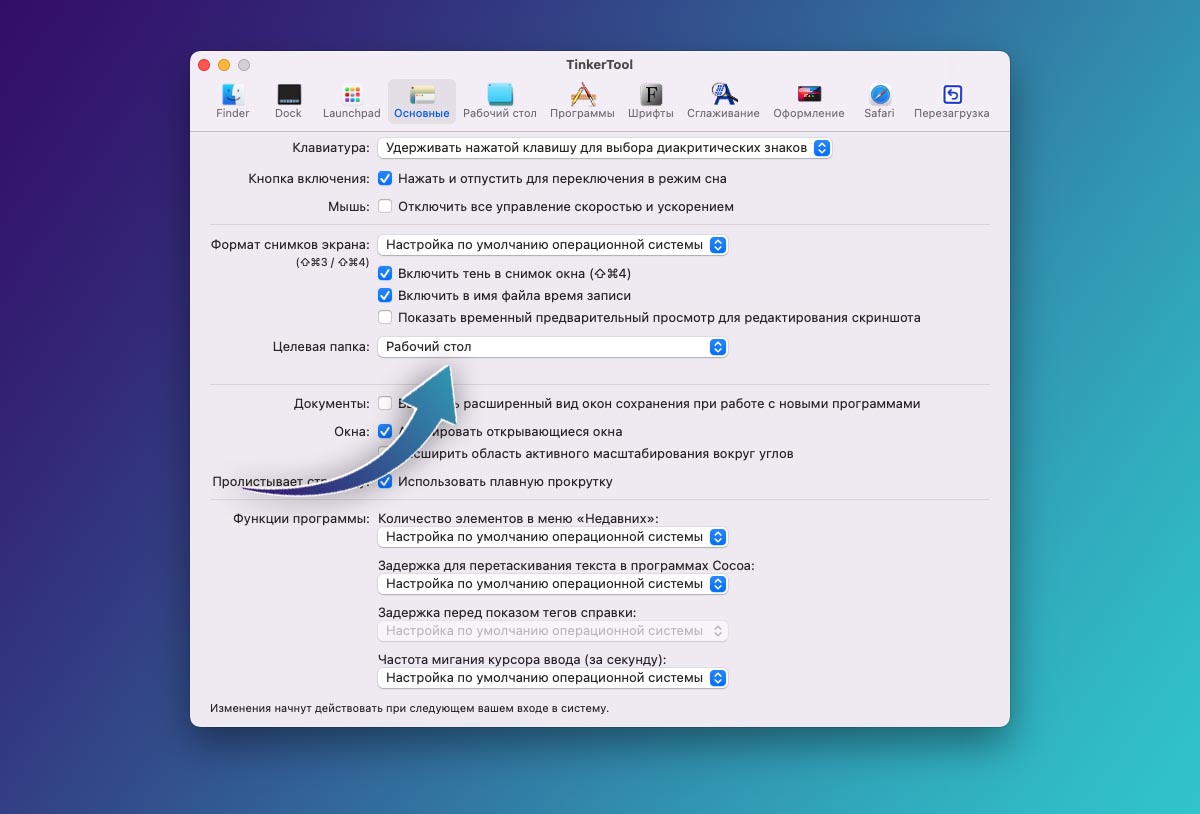This screenshot has width=1200, height=814.
Task: Toggle Нажать и отпустить для режима сна
Action: (385, 179)
